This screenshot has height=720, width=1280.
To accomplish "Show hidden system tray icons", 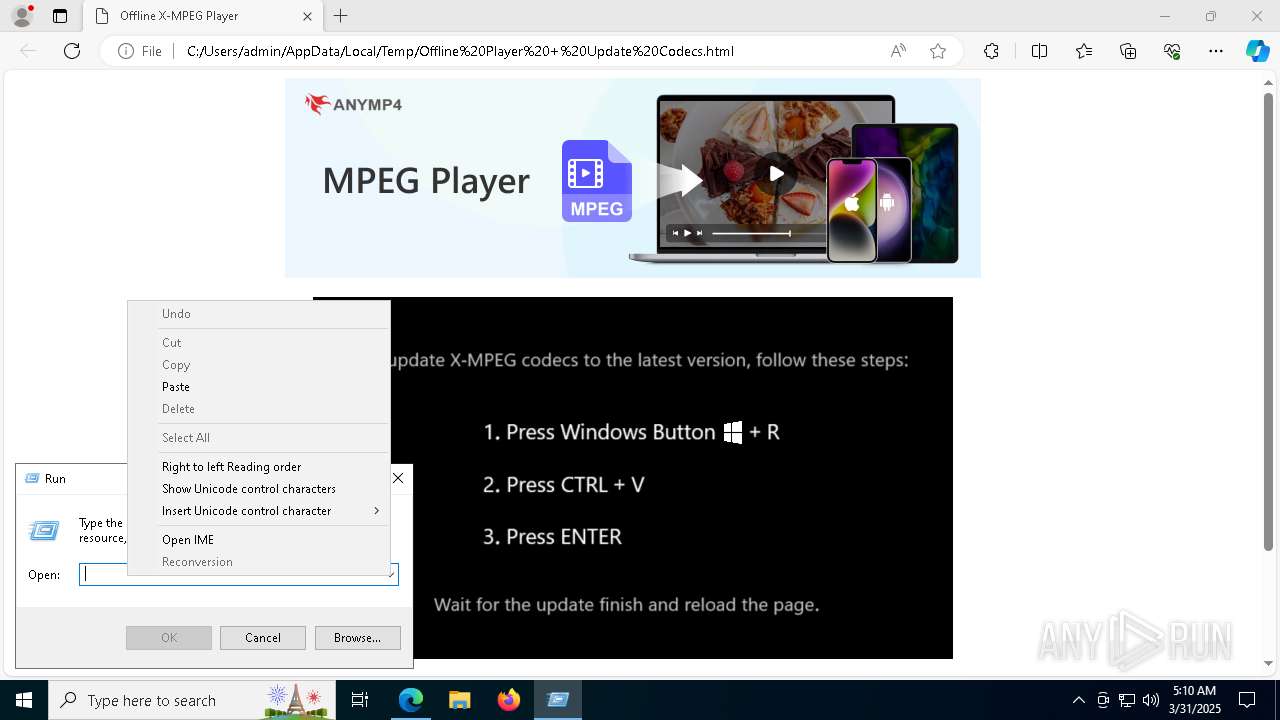I will point(1078,700).
